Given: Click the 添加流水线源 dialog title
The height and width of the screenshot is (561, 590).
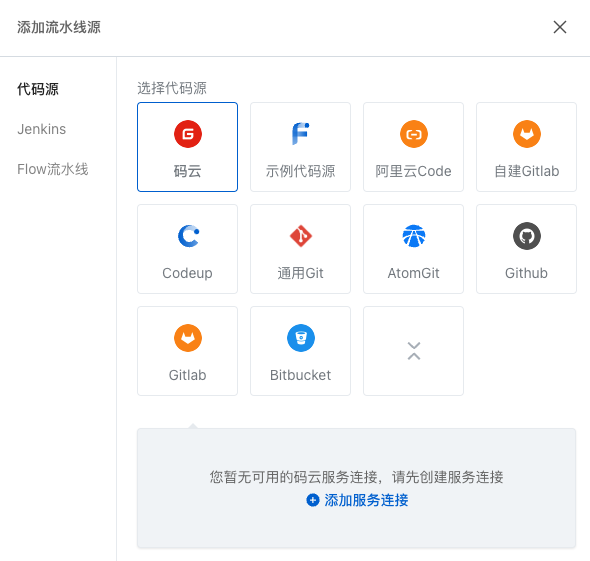Looking at the screenshot, I should [59, 27].
